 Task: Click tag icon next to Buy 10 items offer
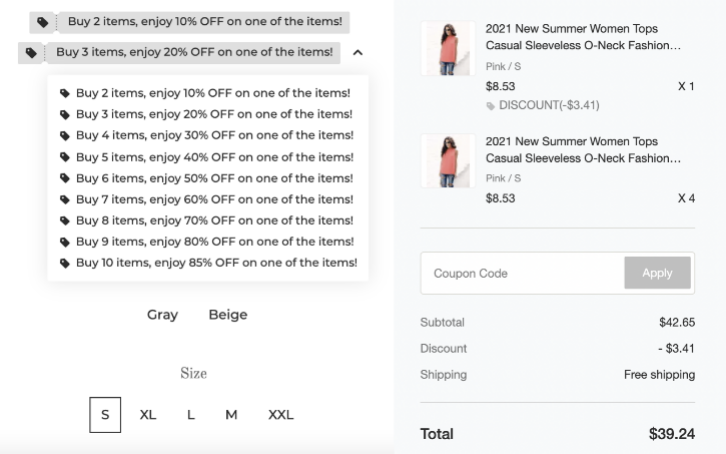click(65, 263)
